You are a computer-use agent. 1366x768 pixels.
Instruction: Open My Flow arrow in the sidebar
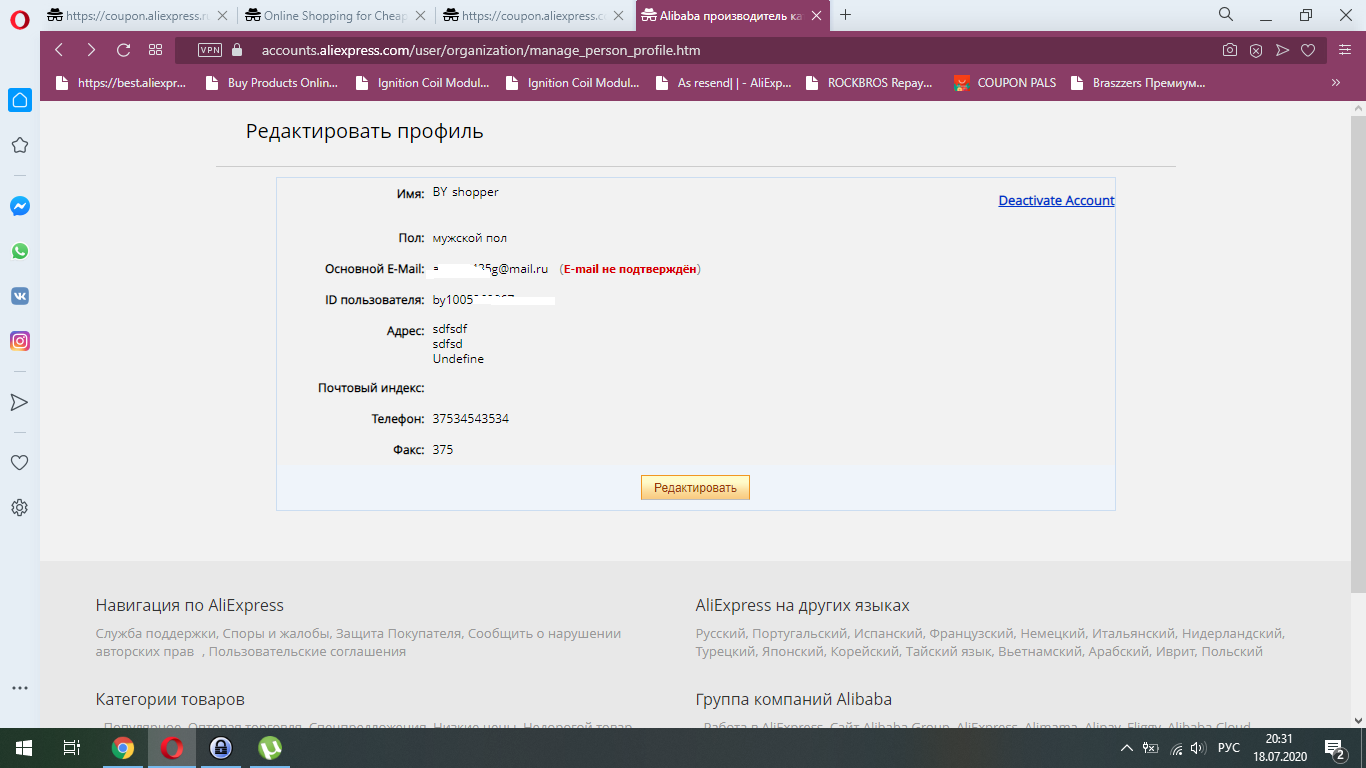pyautogui.click(x=19, y=402)
